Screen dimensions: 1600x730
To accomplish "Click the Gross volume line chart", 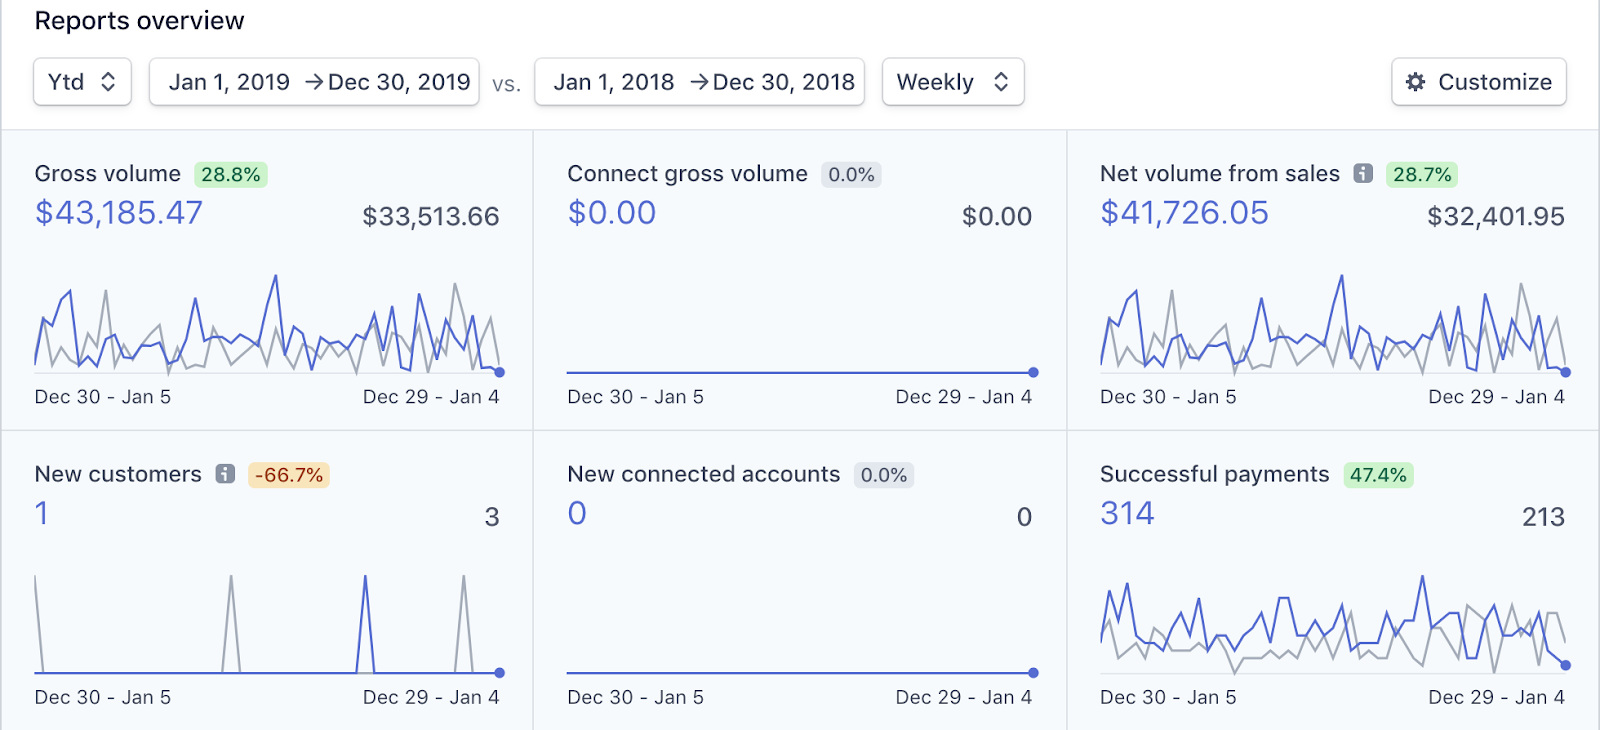I will (267, 324).
